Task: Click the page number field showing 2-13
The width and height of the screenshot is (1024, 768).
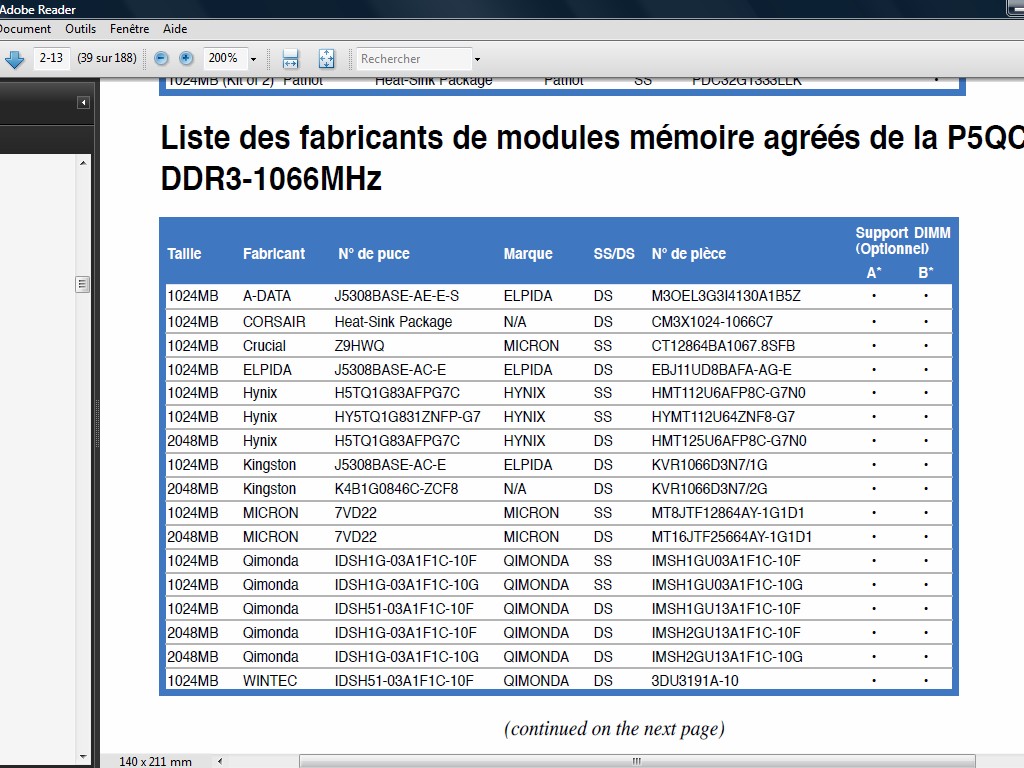Action: point(51,58)
